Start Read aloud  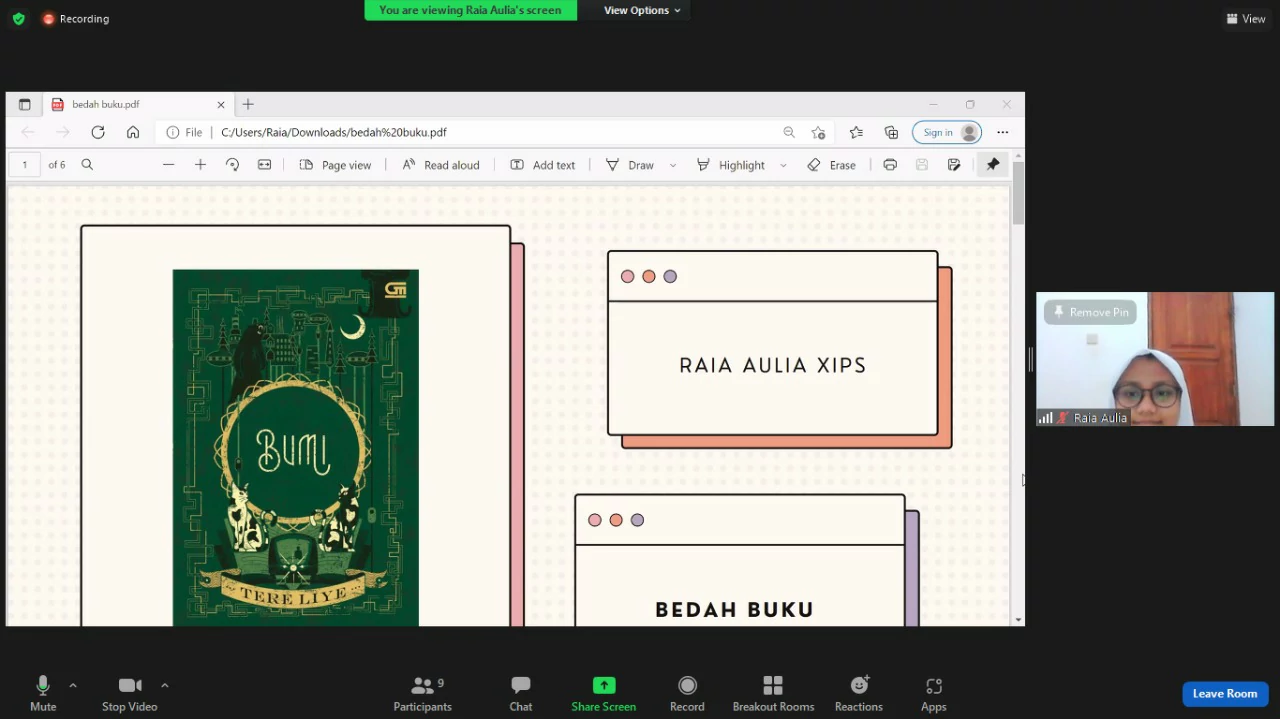pos(441,165)
